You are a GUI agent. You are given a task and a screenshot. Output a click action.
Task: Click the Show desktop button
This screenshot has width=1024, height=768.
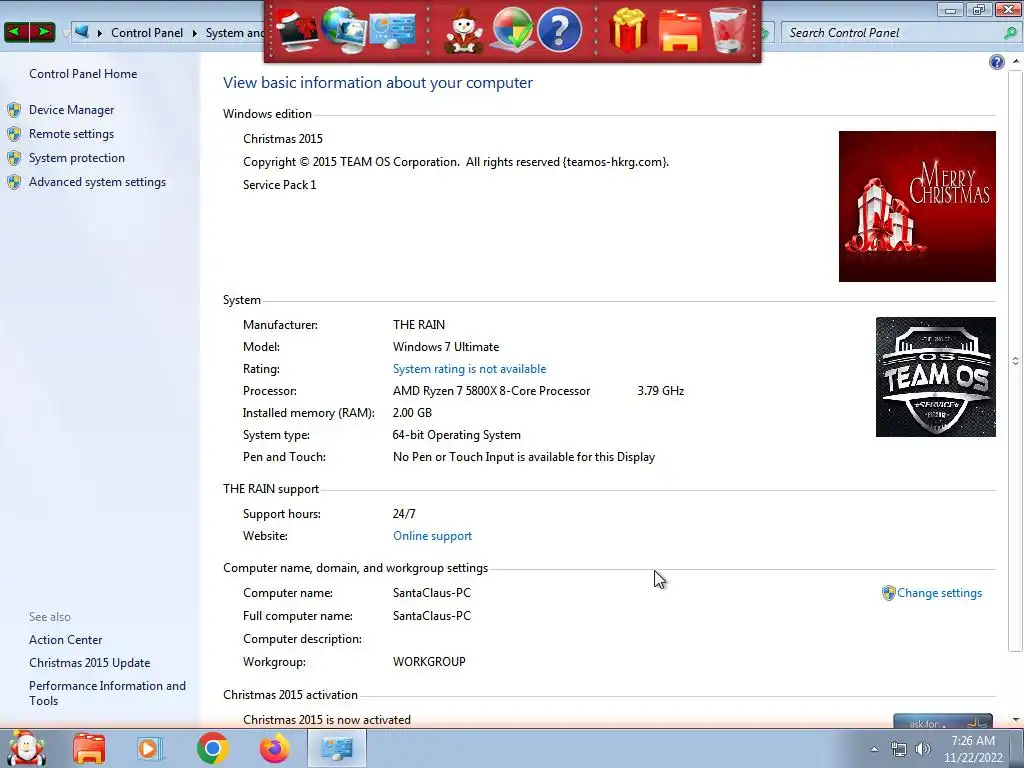[1017, 748]
